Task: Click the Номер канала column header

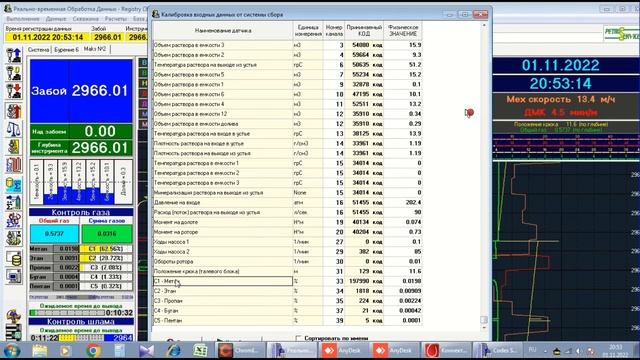Action: pos(334,31)
